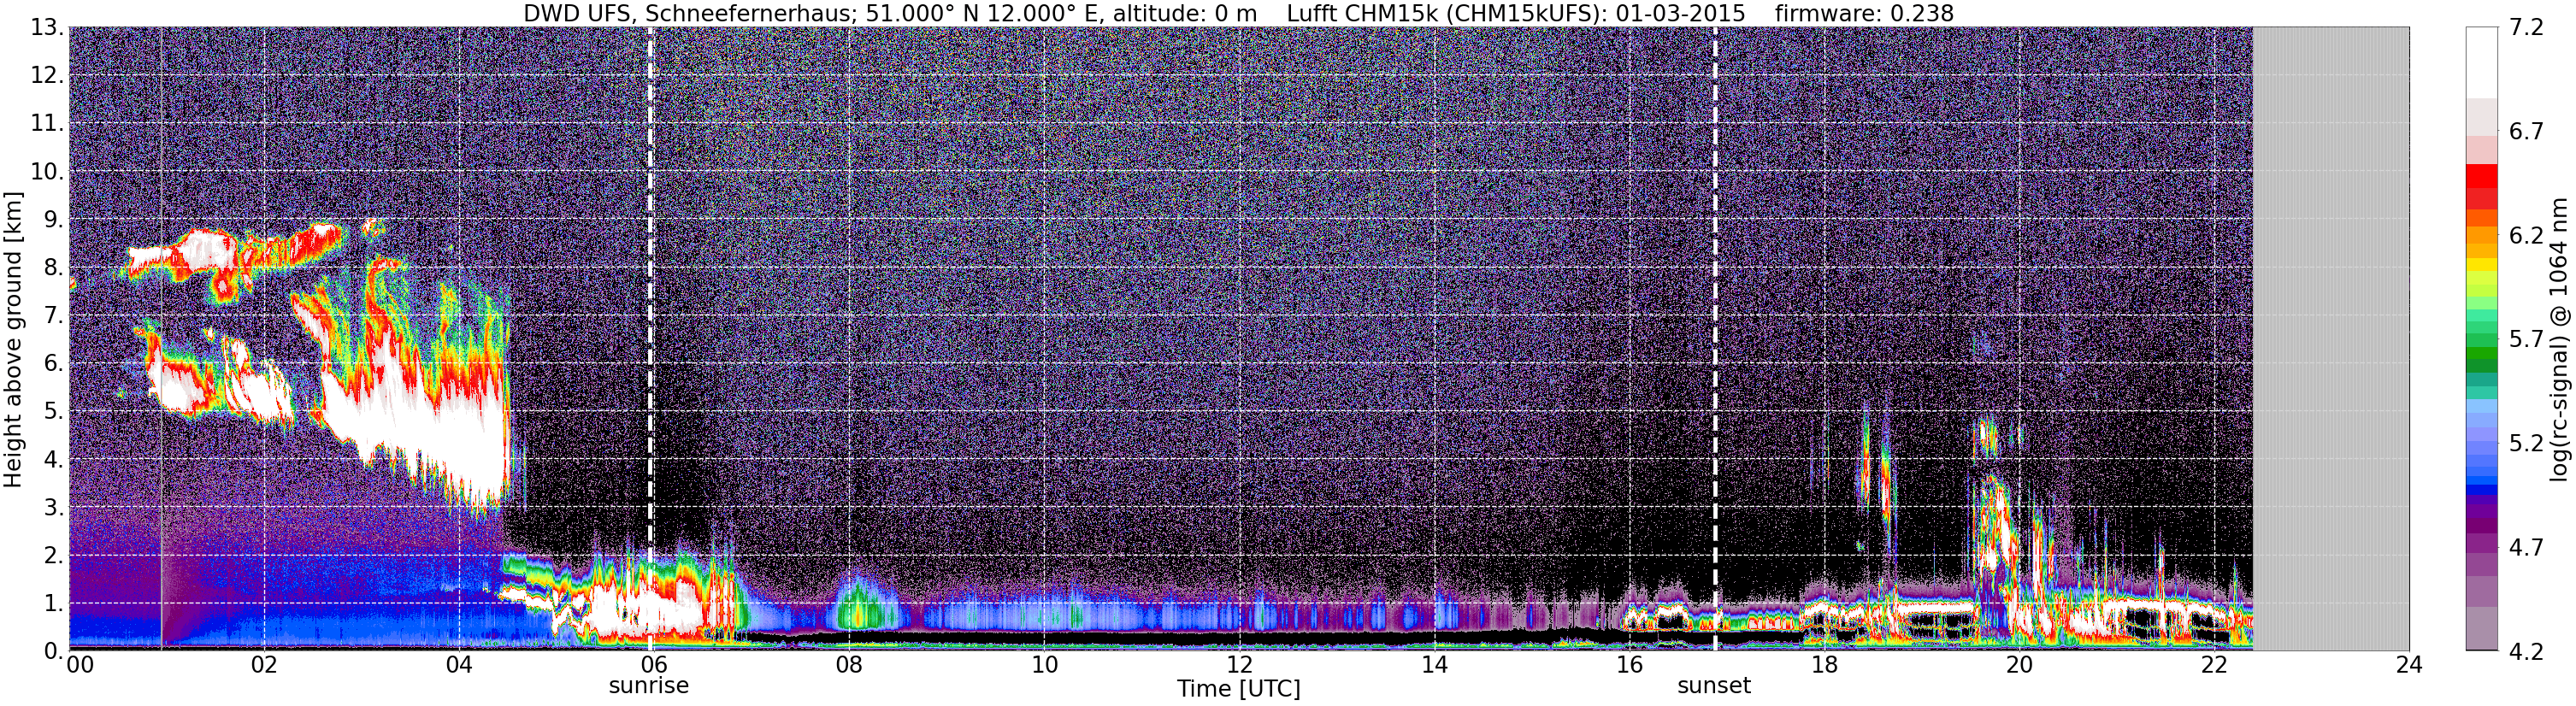Select the dashed sunset marker line near 17 UTC
This screenshot has height=706, width=2576.
coord(1716,338)
